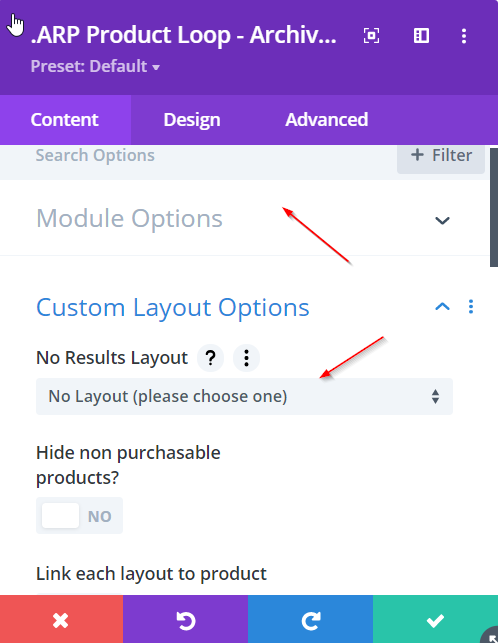Viewport: 498px width, 643px height.
Task: Select the Content tab
Action: [x=65, y=120]
